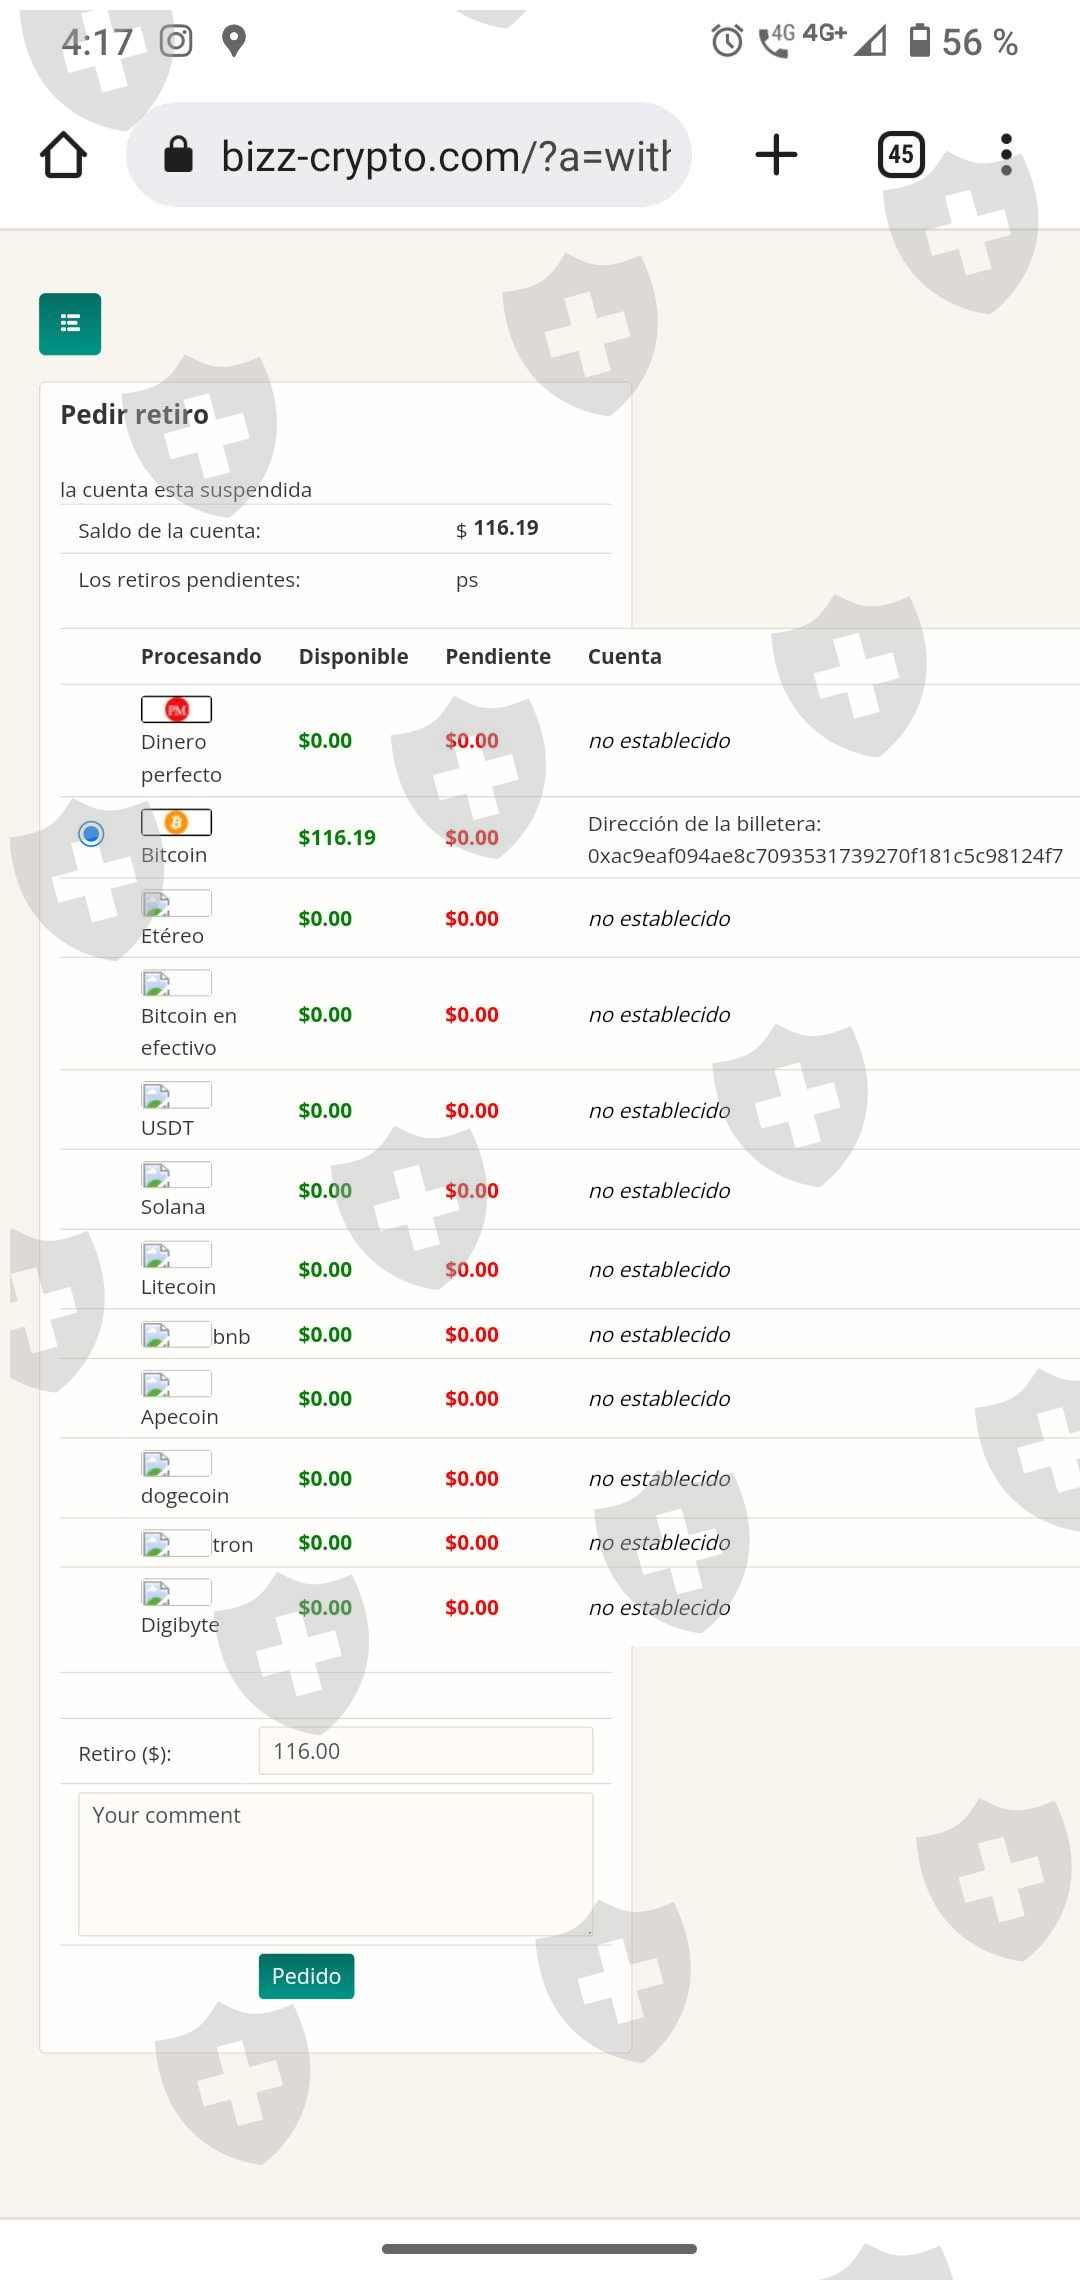Select the wallet address 0xac9eaf094ae8c...
This screenshot has height=2280, width=1080.
825,855
